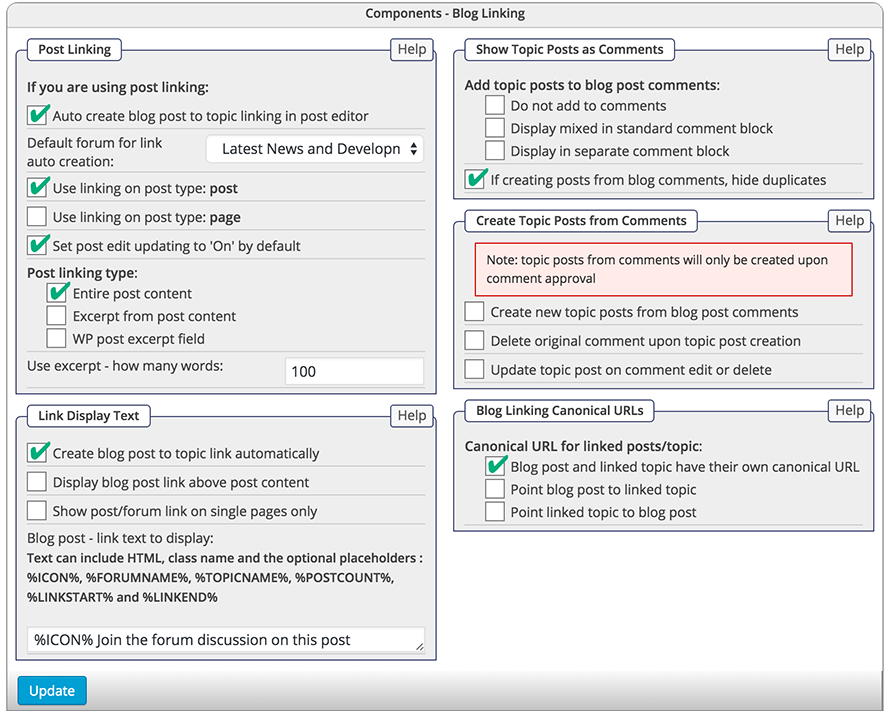This screenshot has width=888, height=711.
Task: Click the Help button for Post Linking
Action: (x=411, y=49)
